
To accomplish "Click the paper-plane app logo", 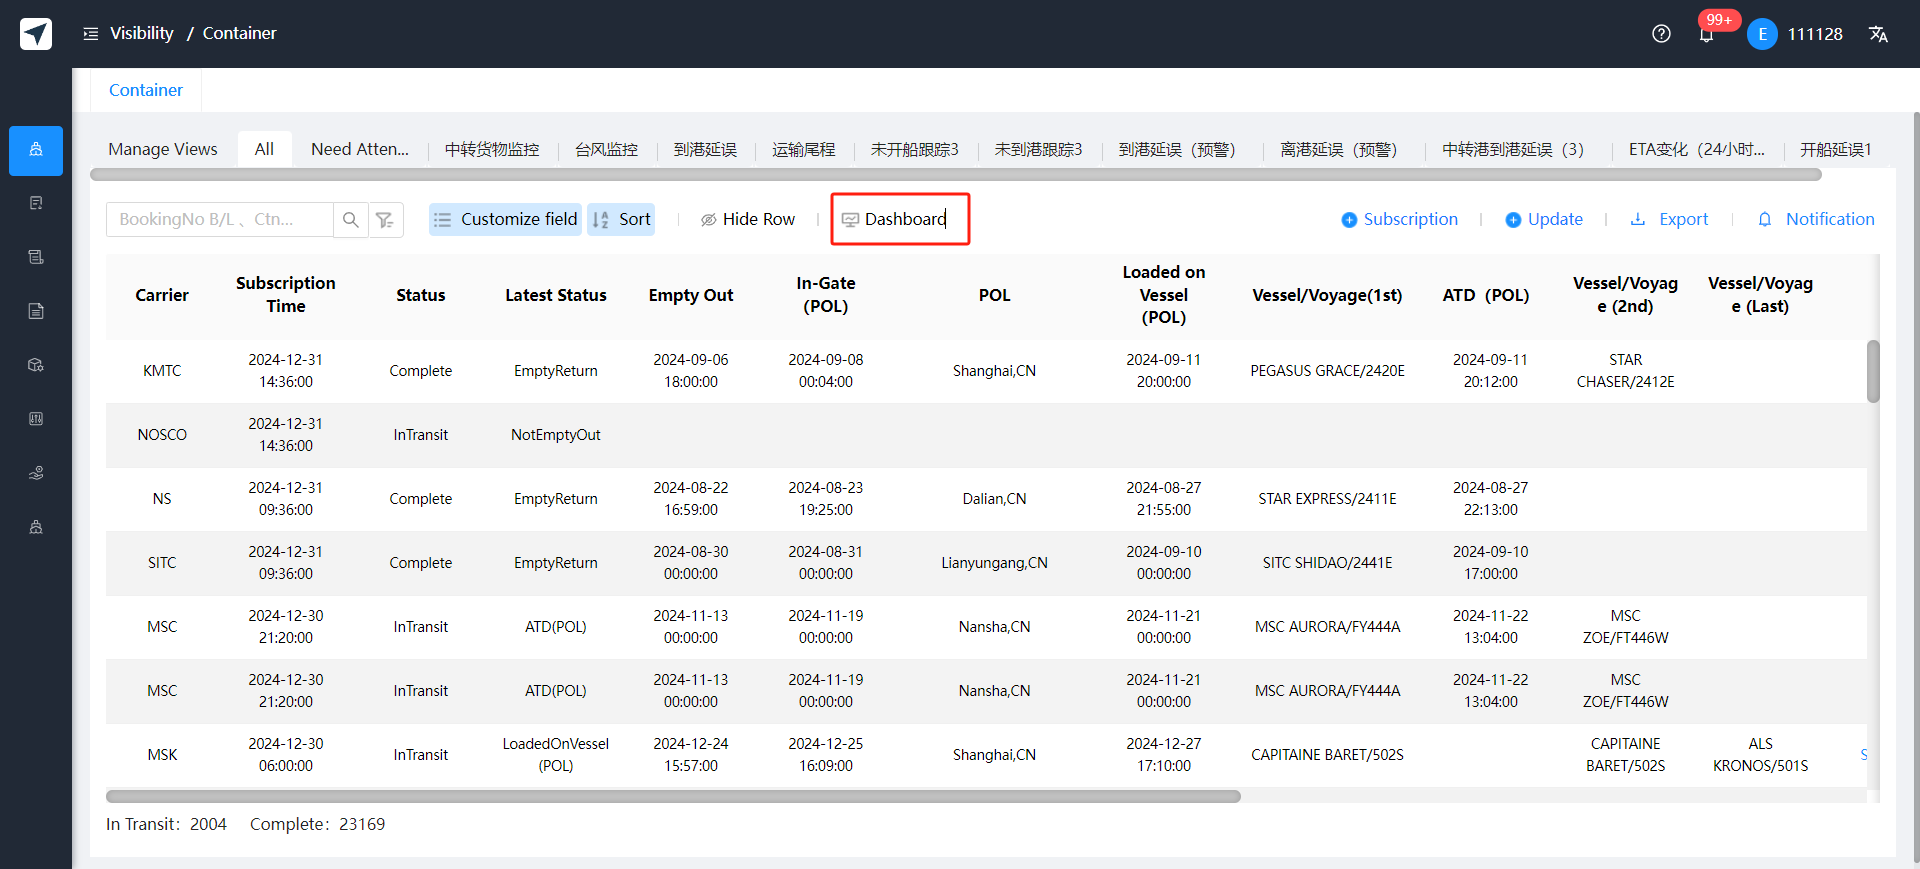I will click(36, 34).
